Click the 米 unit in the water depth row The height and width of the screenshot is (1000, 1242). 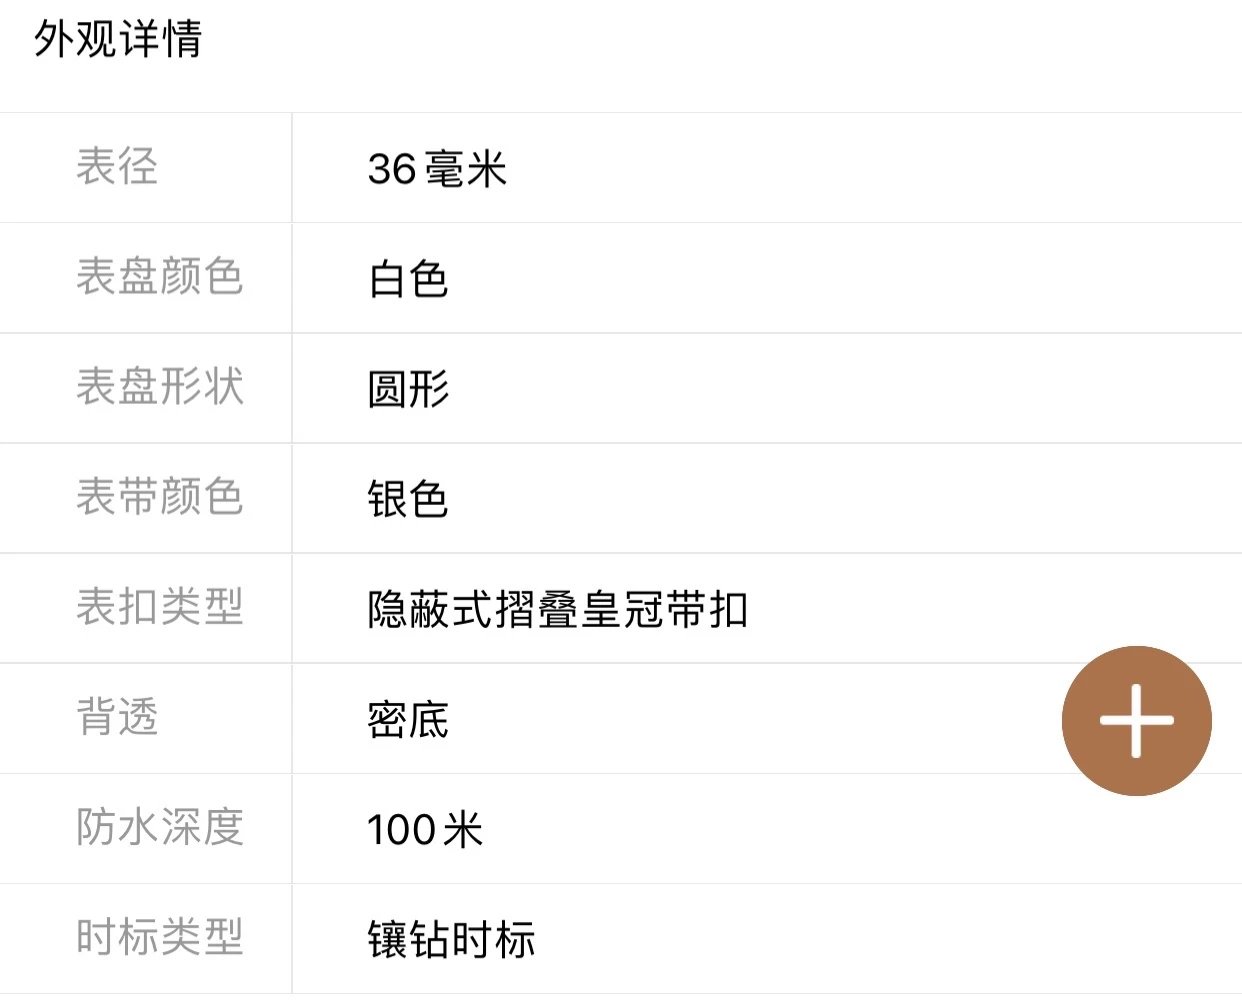463,830
